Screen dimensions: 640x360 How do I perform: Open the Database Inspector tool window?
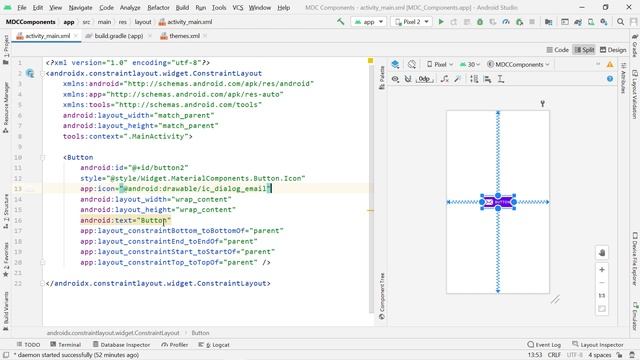pos(121,344)
